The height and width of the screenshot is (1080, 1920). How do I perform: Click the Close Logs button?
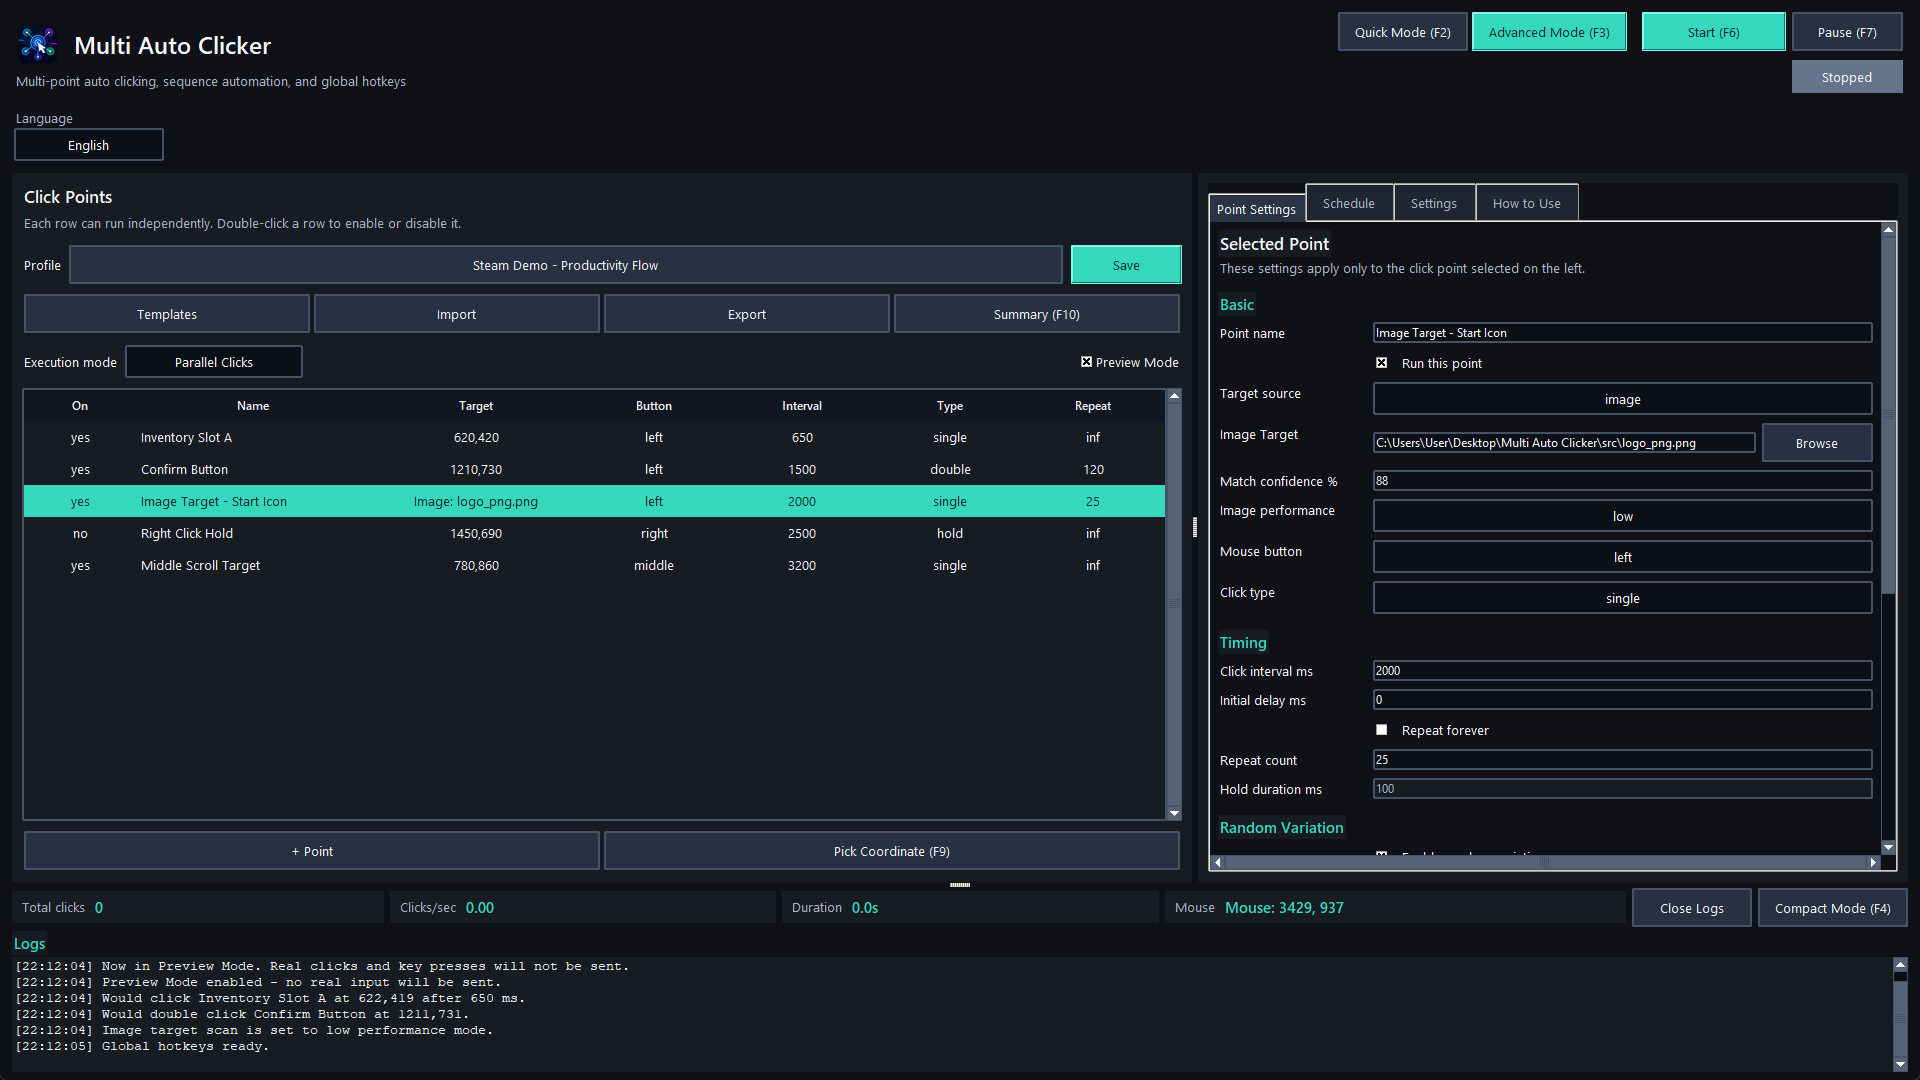(1691, 908)
